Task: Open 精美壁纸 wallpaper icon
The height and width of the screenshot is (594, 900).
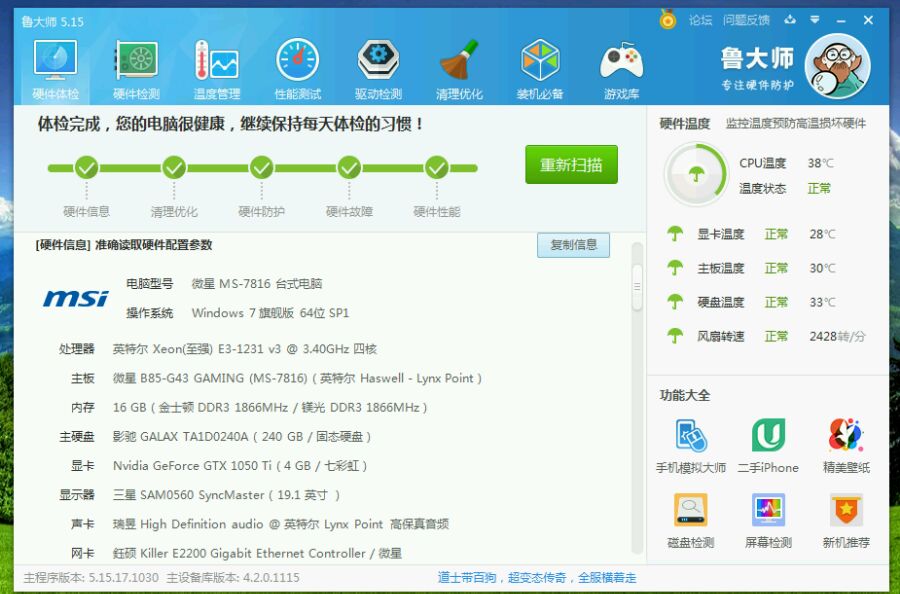Action: pyautogui.click(x=846, y=446)
